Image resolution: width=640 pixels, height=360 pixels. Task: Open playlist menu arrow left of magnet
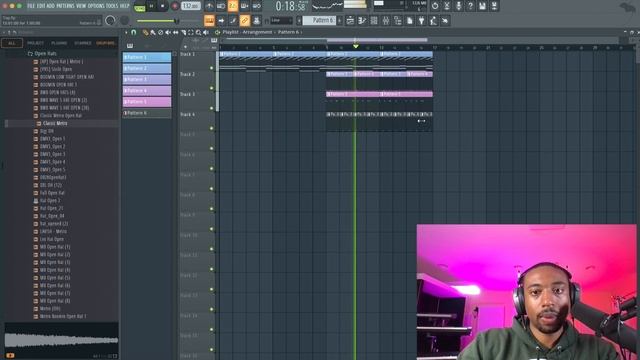(126, 32)
